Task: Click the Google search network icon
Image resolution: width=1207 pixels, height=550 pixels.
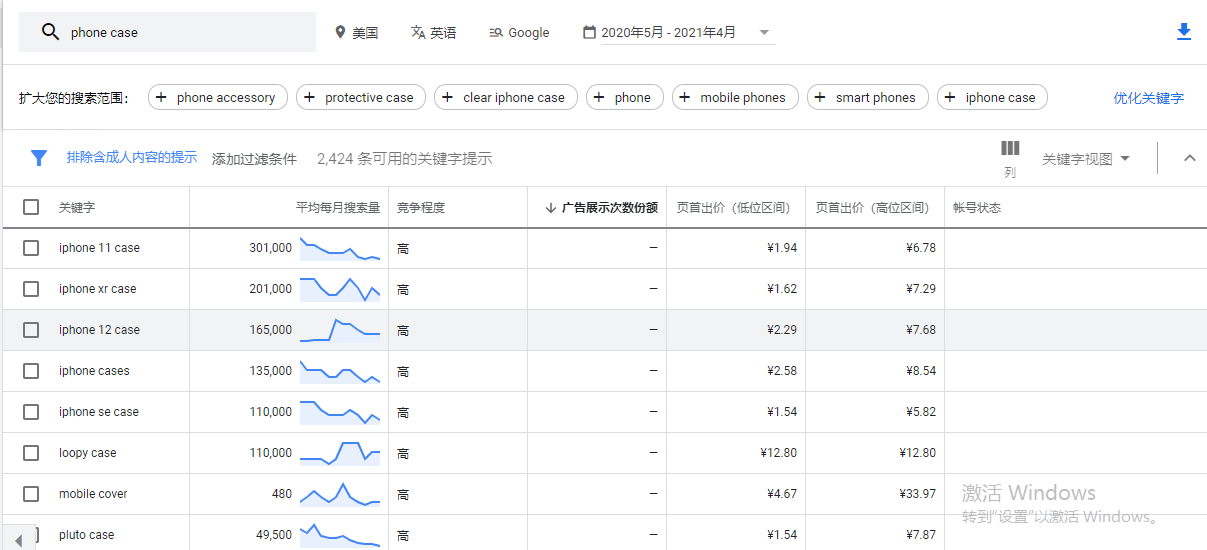Action: click(x=496, y=32)
